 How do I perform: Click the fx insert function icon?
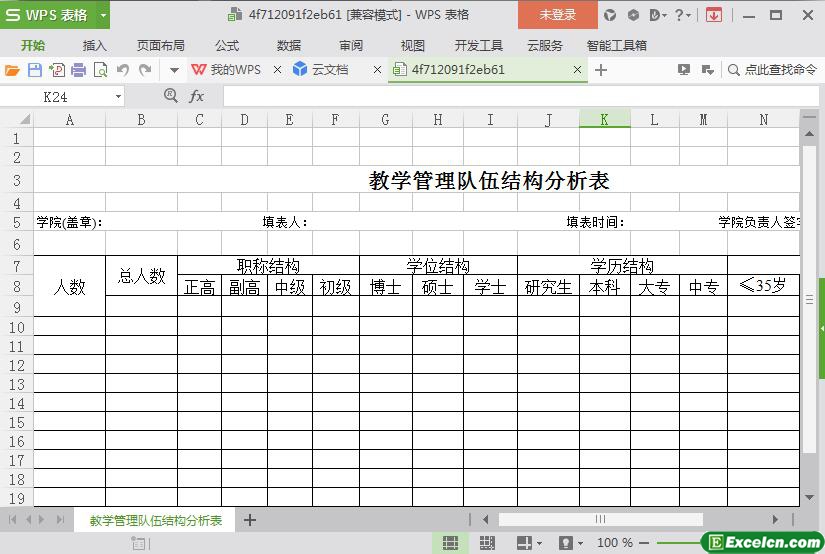tap(196, 96)
